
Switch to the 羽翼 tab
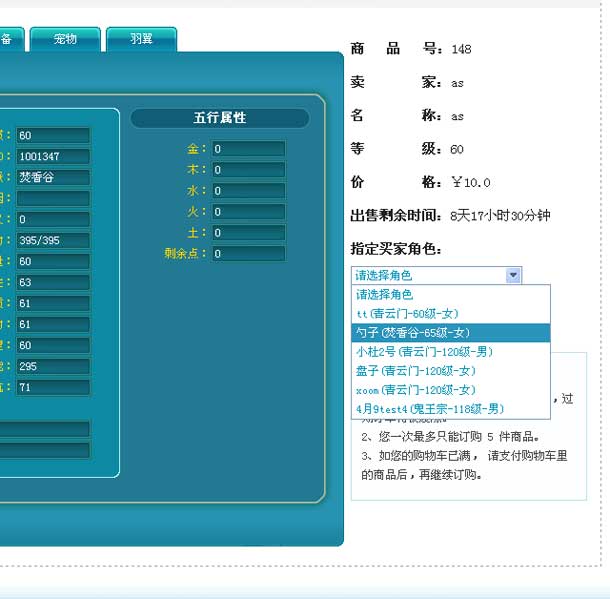tap(141, 39)
